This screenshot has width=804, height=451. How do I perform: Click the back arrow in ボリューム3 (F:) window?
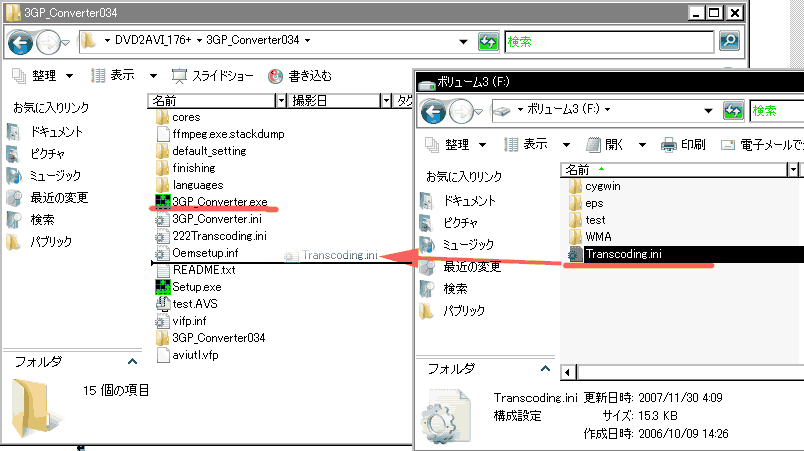[x=433, y=111]
